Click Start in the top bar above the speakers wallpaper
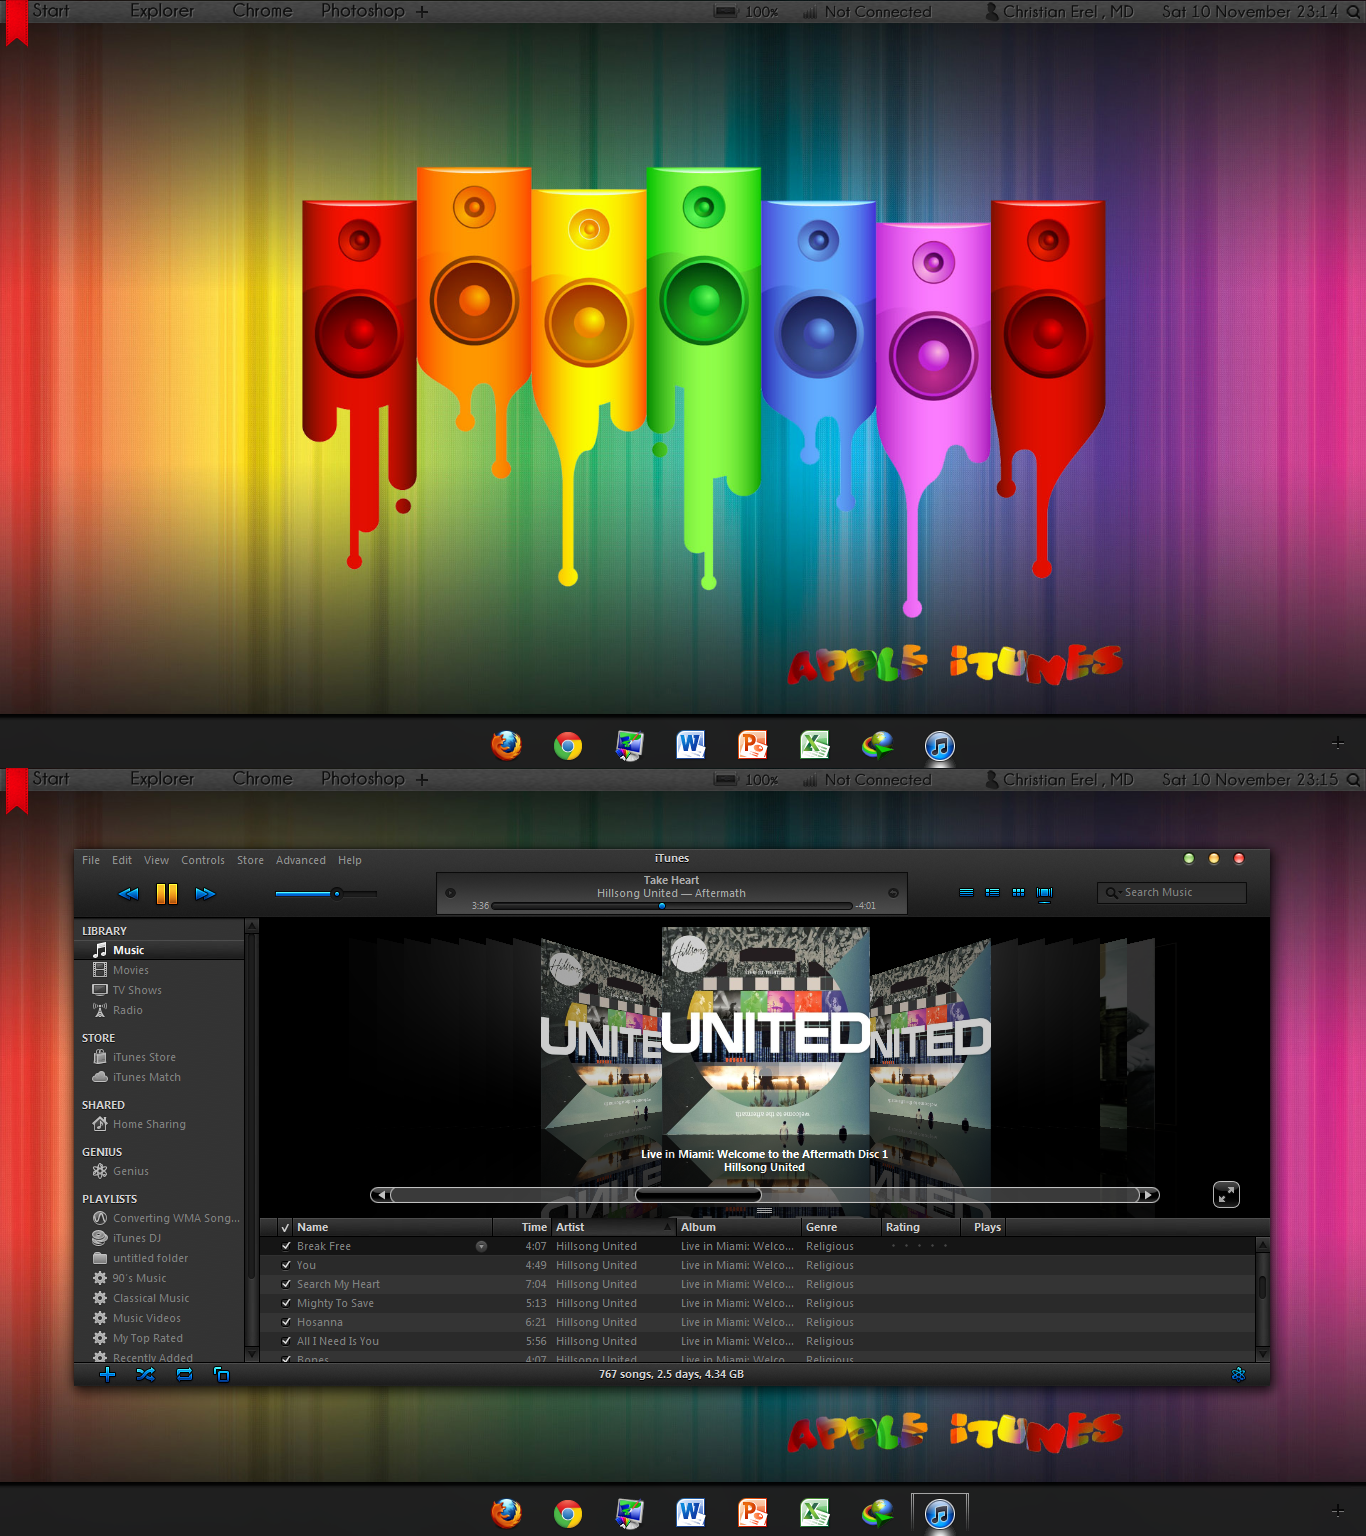This screenshot has height=1536, width=1366. click(50, 11)
